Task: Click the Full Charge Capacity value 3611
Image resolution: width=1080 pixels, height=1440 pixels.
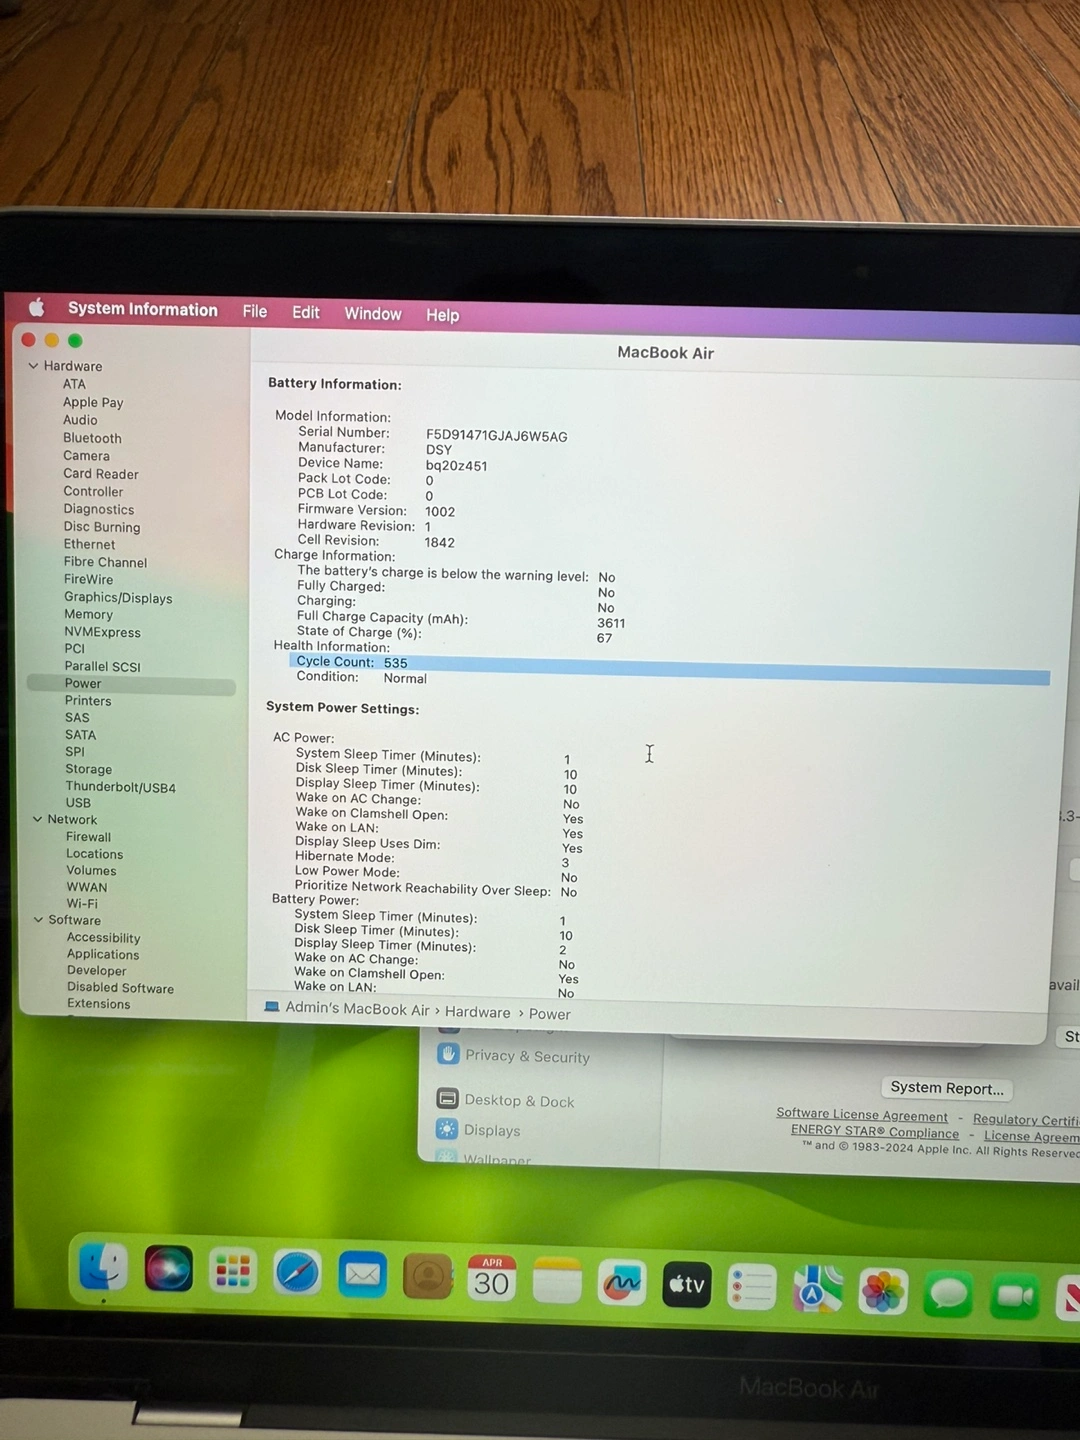Action: coord(611,623)
